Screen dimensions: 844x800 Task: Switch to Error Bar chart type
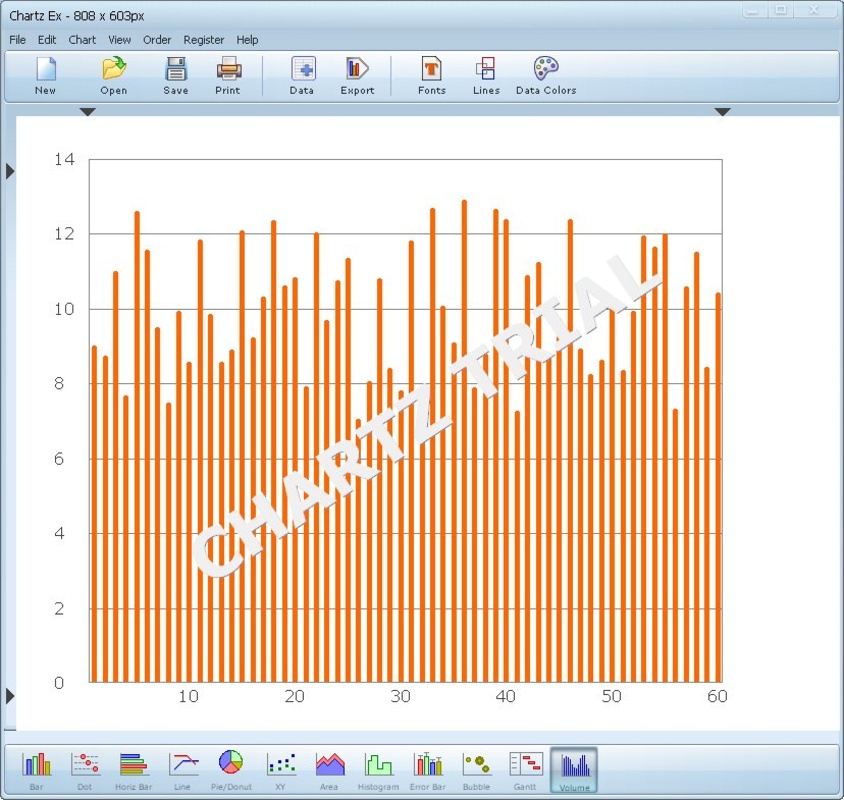pos(428,770)
